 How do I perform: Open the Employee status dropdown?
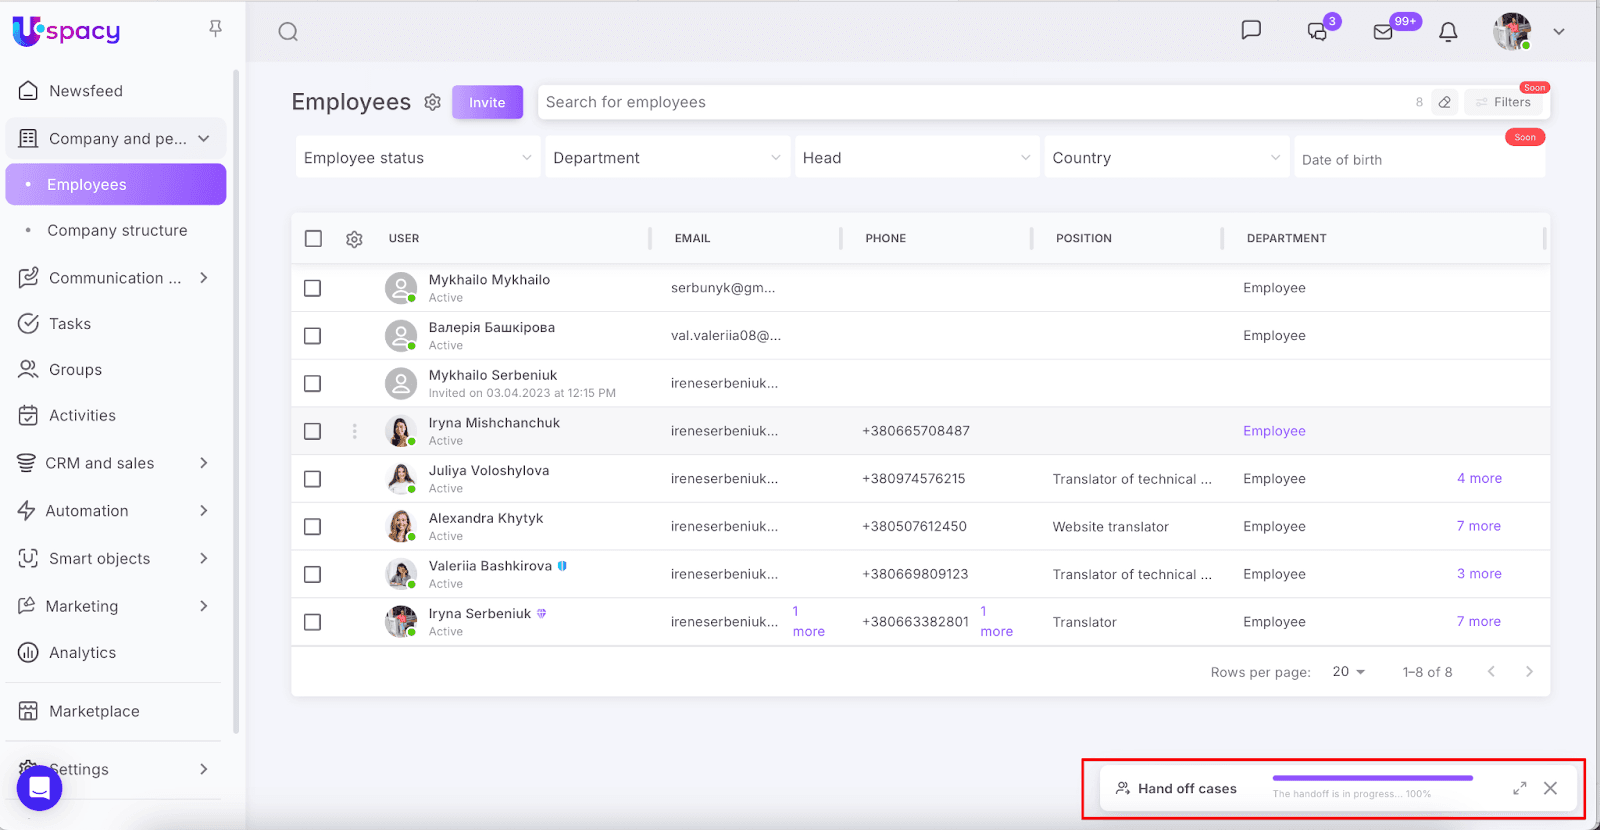417,158
